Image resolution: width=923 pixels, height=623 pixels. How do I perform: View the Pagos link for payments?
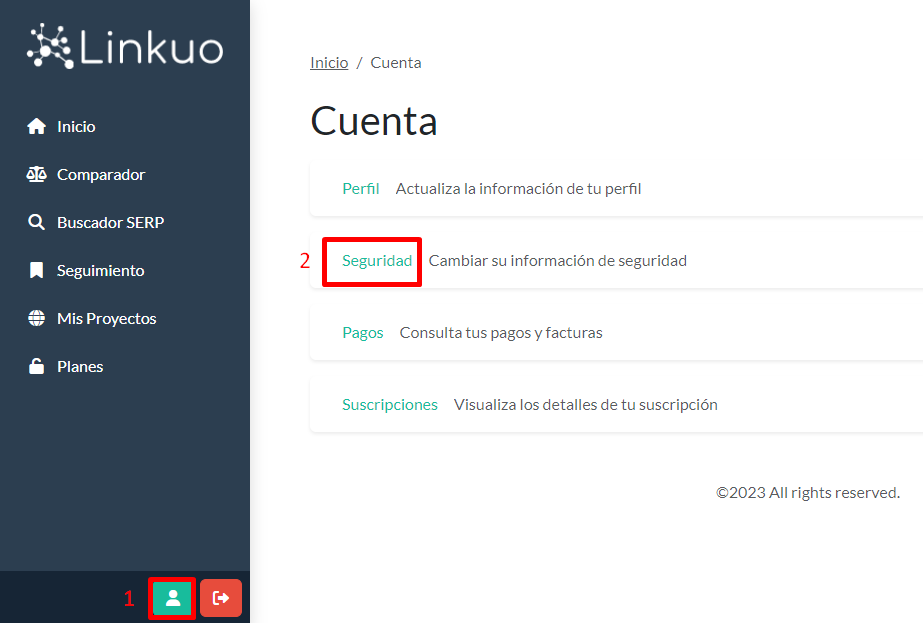click(x=362, y=332)
